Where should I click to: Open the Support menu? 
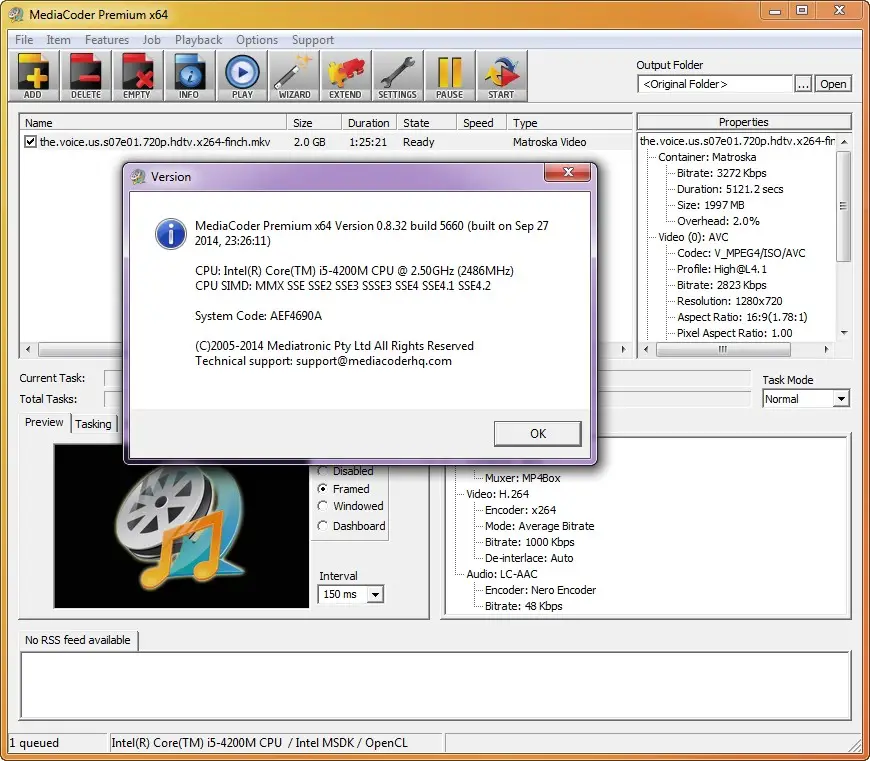pos(313,40)
